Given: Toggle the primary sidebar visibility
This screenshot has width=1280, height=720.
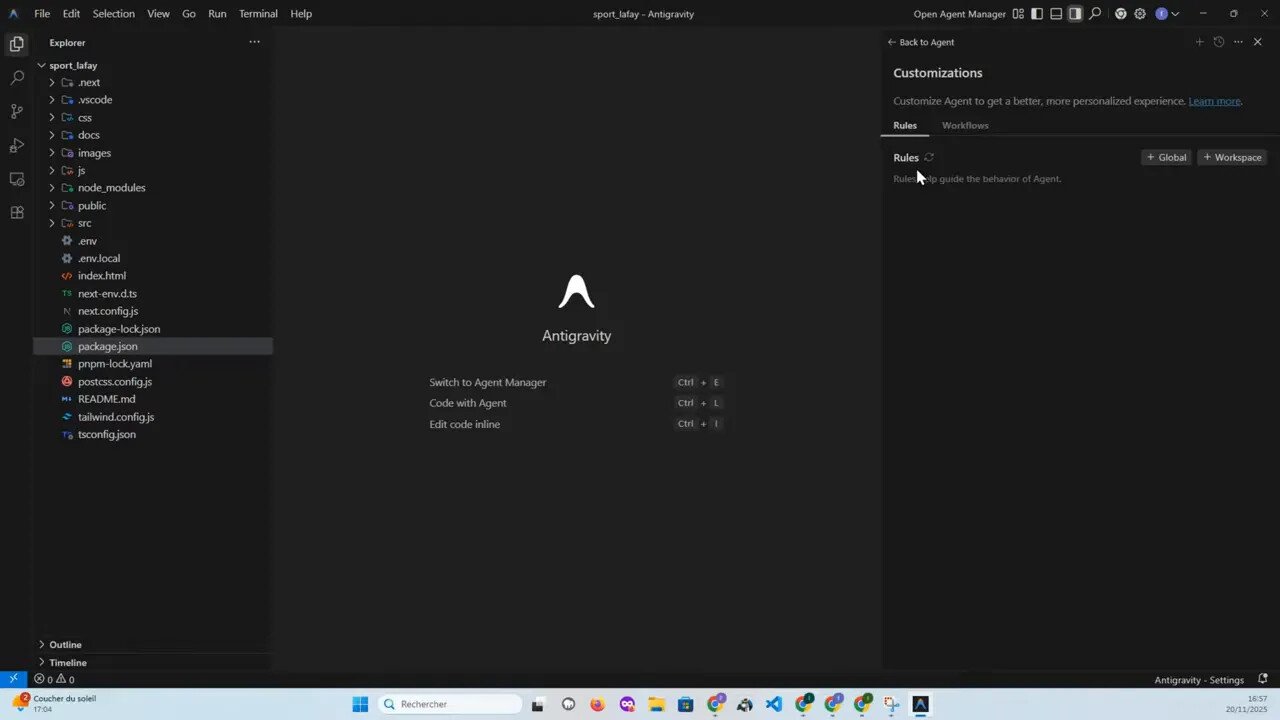Looking at the screenshot, I should (x=1037, y=14).
